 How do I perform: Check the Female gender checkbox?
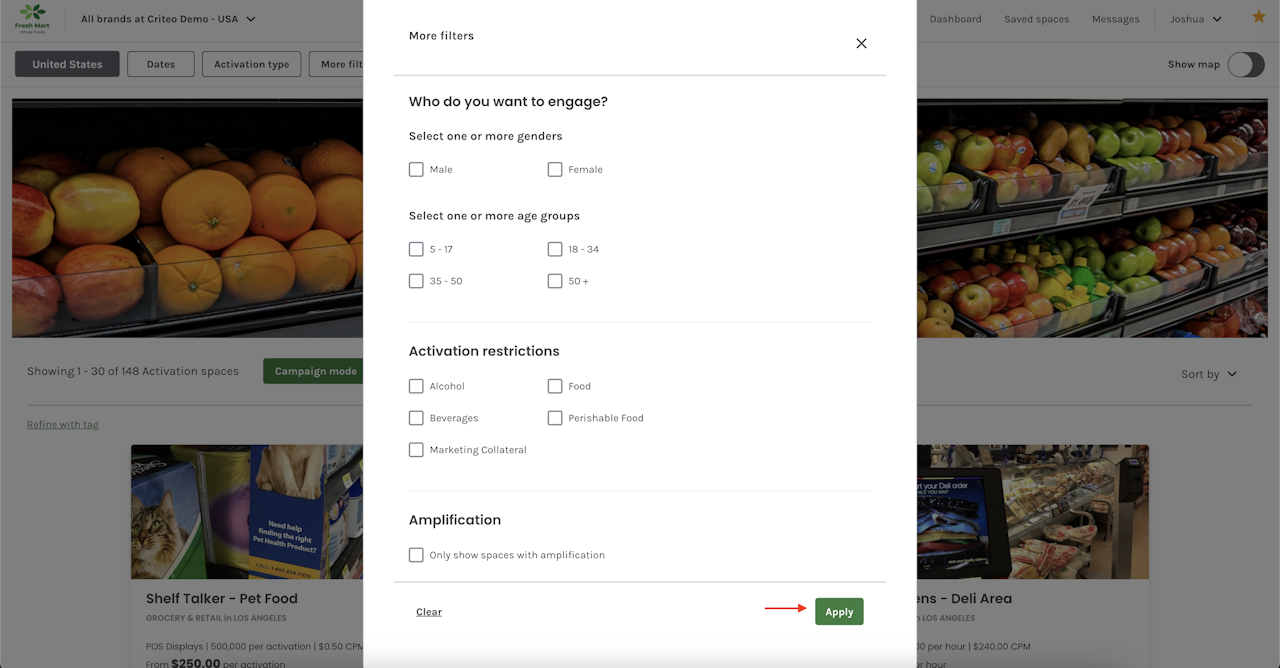pos(555,170)
